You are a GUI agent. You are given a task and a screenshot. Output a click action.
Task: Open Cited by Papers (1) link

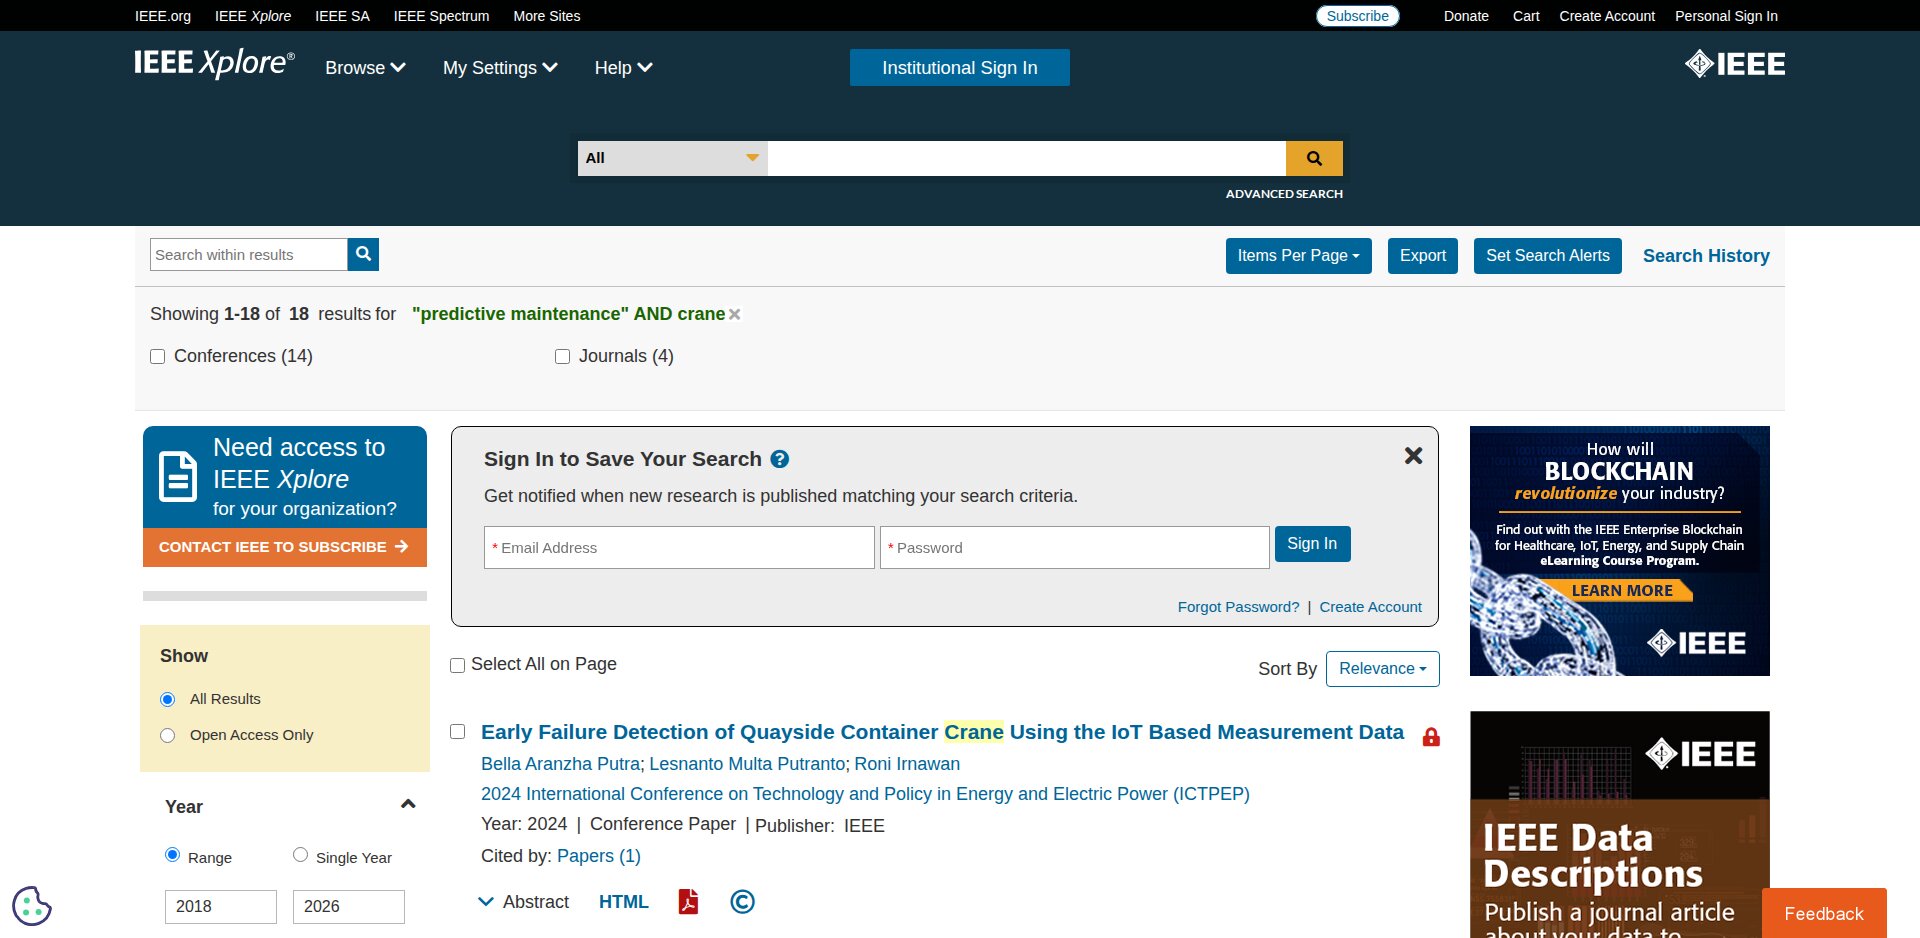coord(598,856)
